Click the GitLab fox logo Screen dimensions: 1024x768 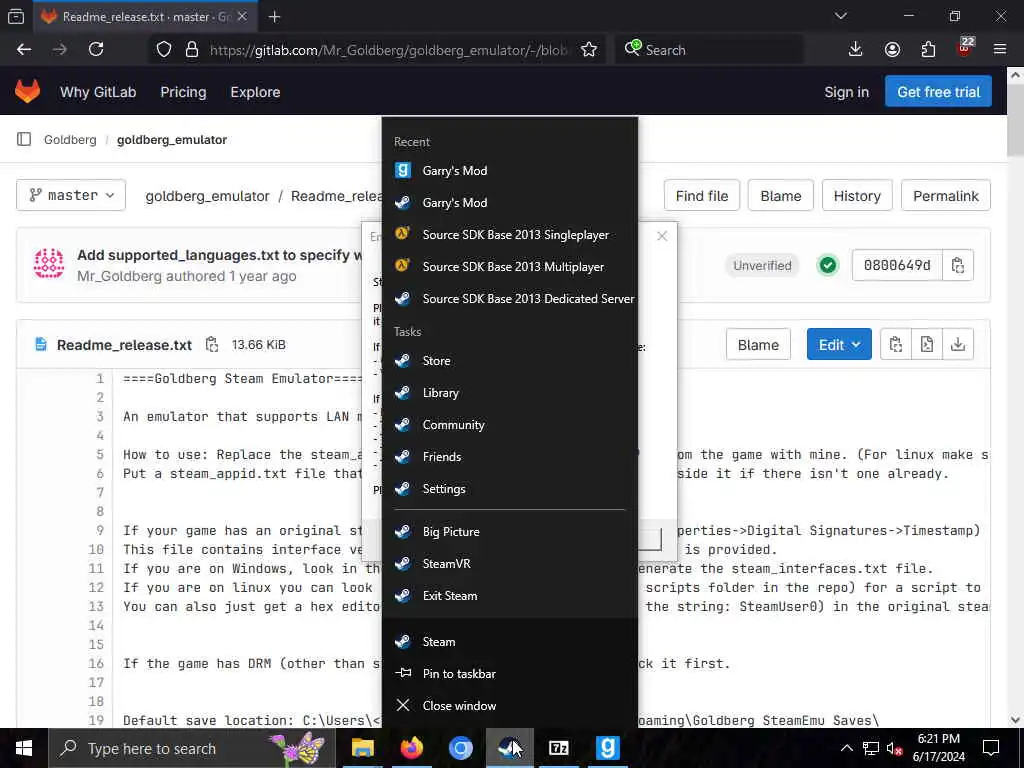point(27,91)
